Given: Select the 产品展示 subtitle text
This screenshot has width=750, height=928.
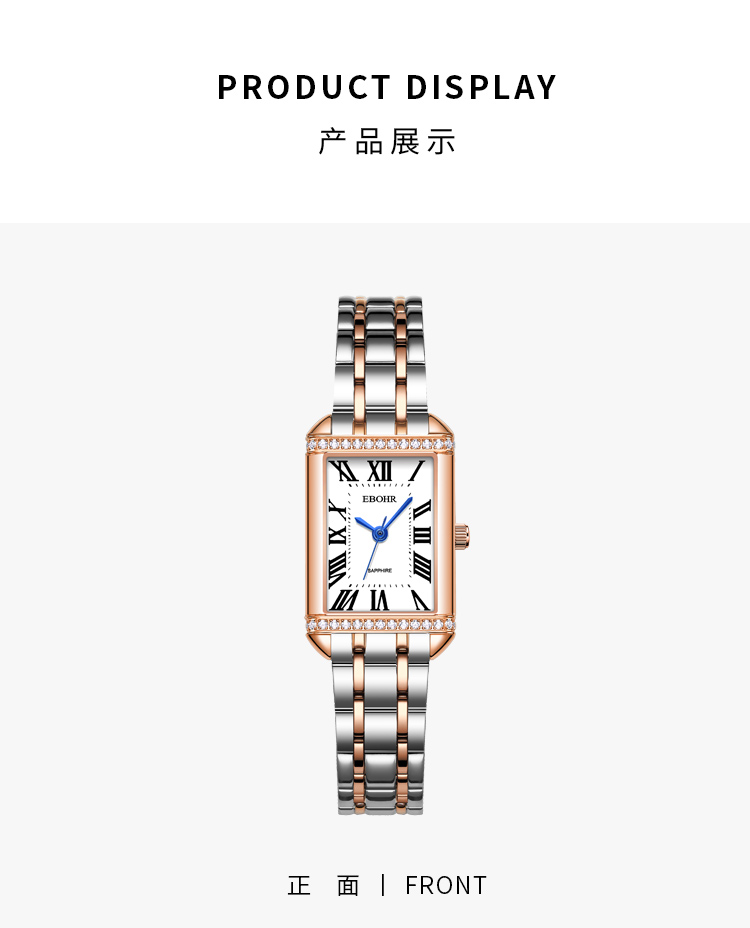Looking at the screenshot, I should point(387,141).
